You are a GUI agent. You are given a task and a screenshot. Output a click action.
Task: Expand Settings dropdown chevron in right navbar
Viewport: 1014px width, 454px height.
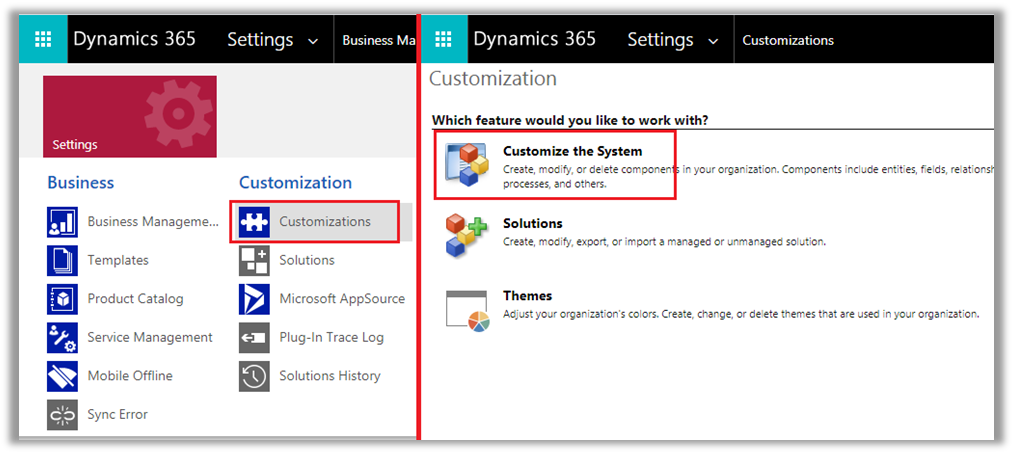[712, 41]
